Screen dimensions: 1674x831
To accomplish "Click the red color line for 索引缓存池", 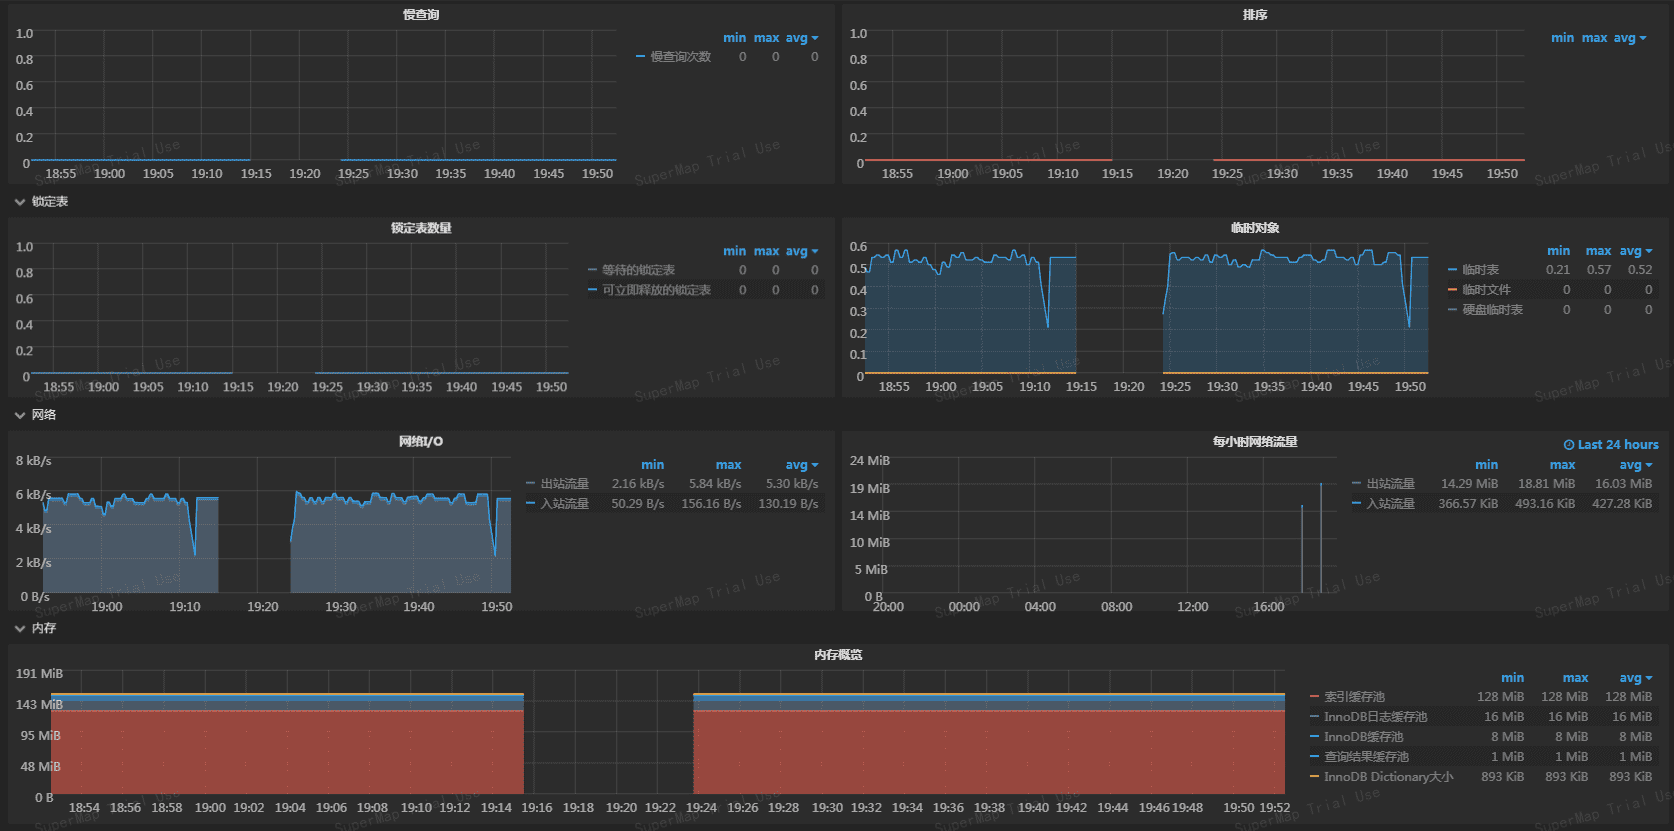I will (x=1315, y=697).
